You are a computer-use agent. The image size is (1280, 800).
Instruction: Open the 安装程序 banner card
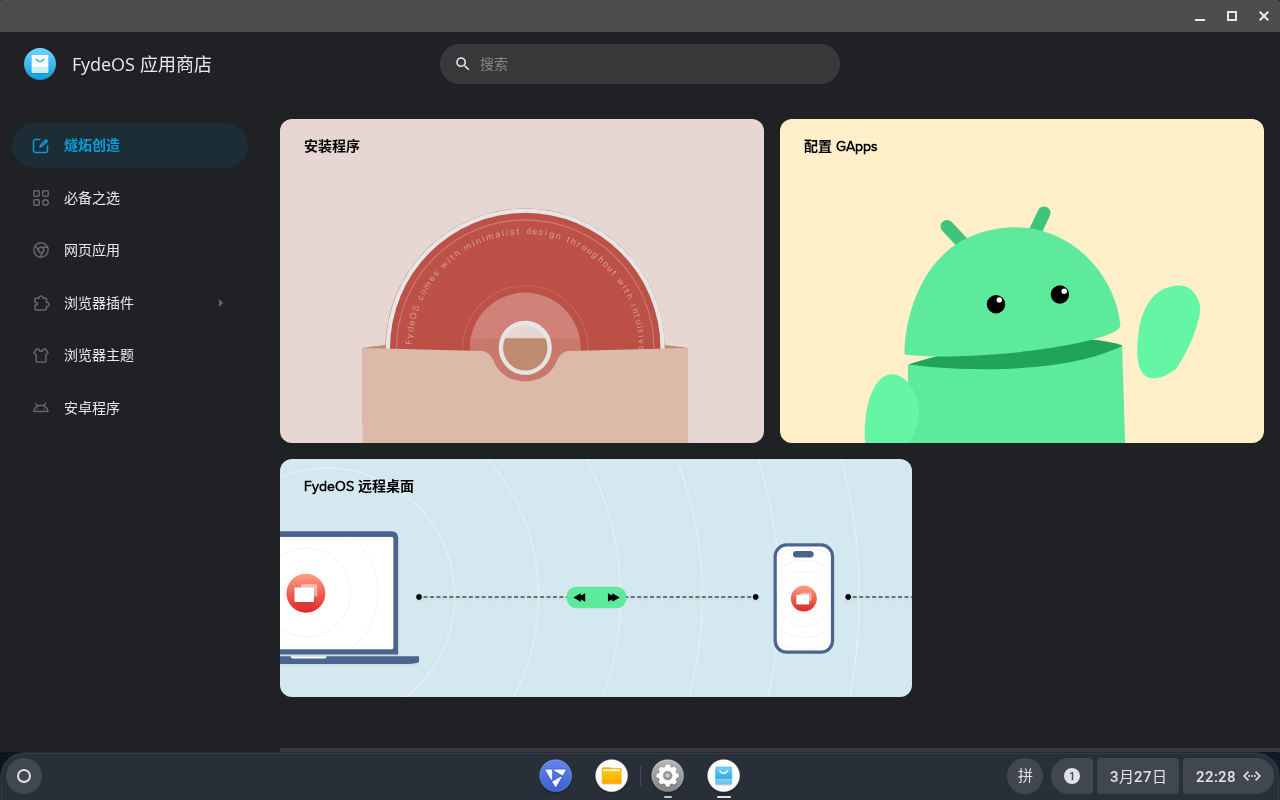tap(522, 281)
